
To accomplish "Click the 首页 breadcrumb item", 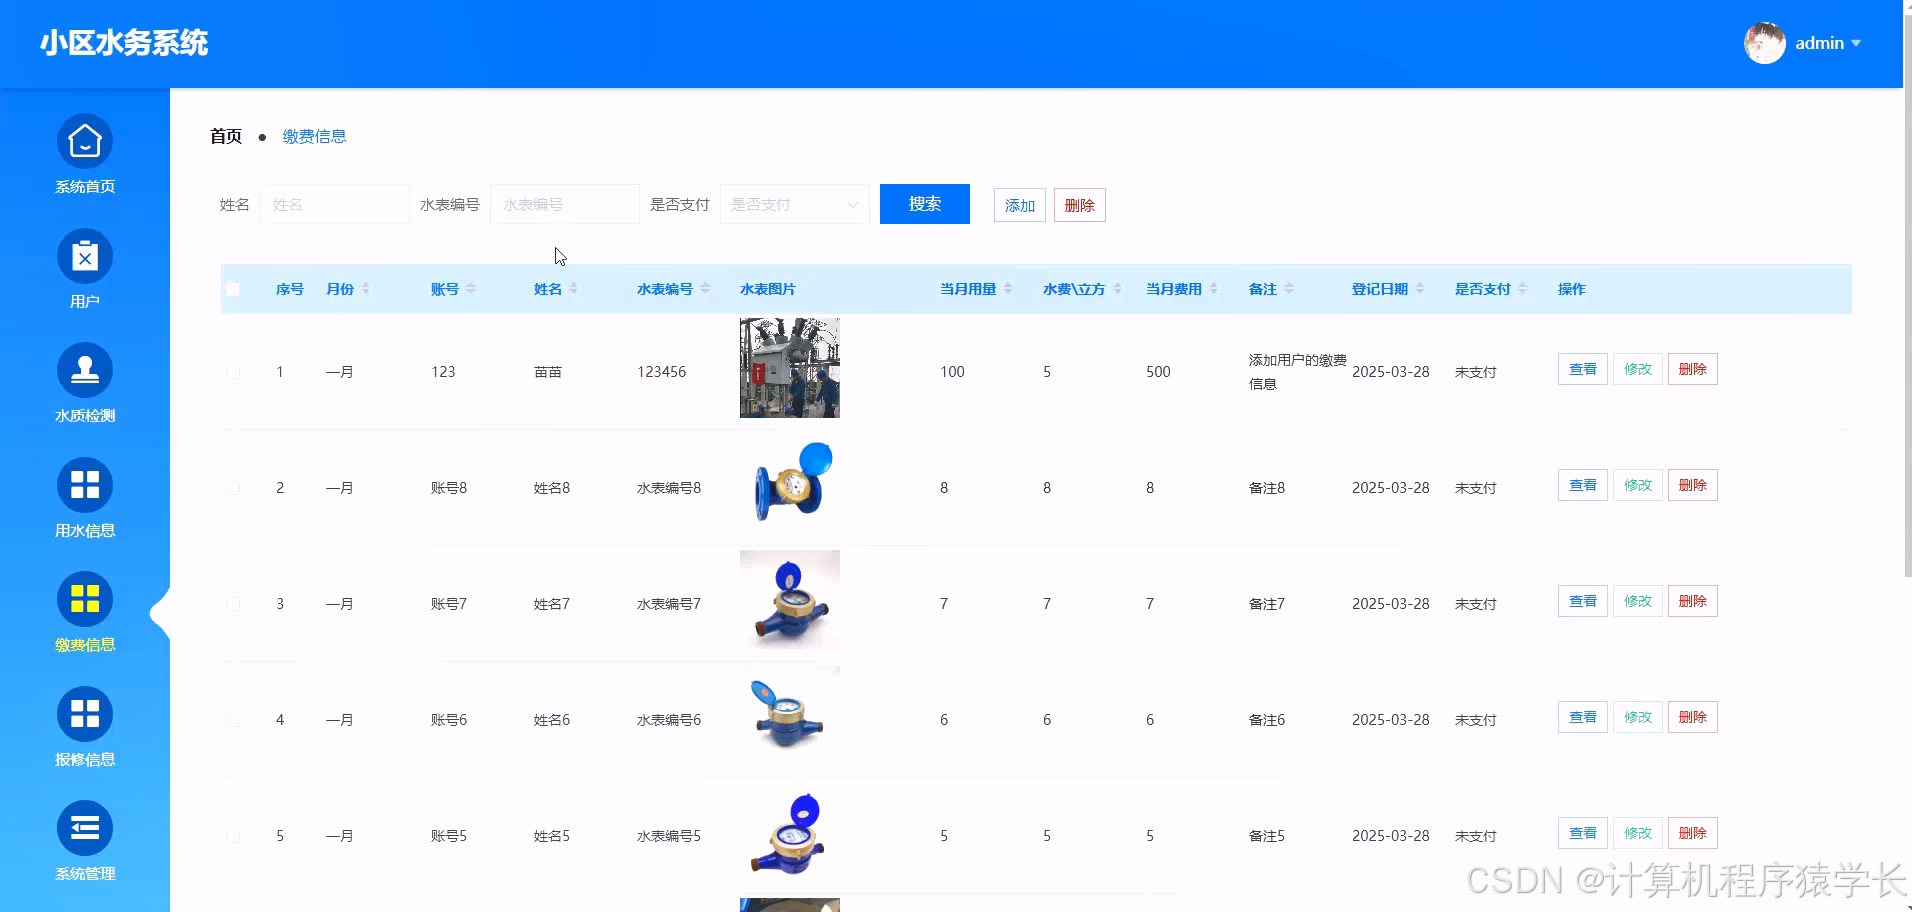I will [225, 135].
